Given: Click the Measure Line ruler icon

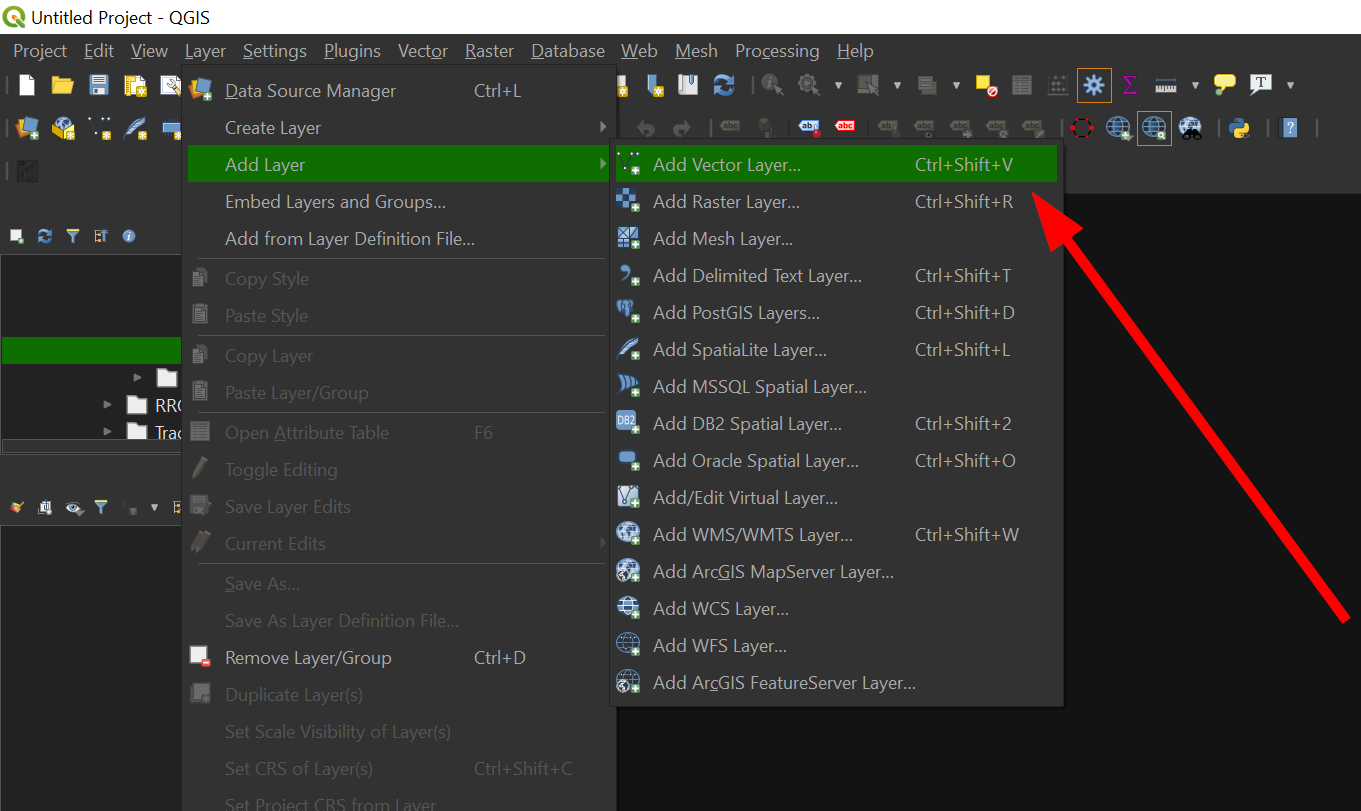Looking at the screenshot, I should click(x=1165, y=85).
